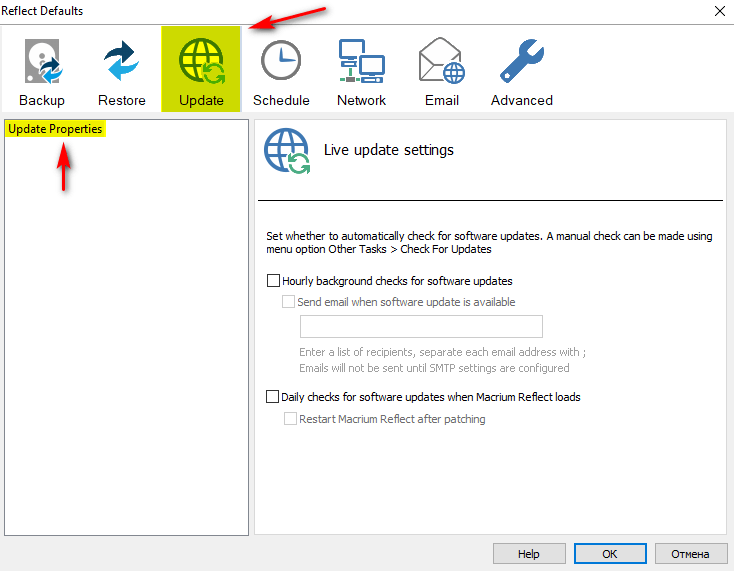The width and height of the screenshot is (734, 571).
Task: Click the Live update settings globe icon
Action: [286, 151]
